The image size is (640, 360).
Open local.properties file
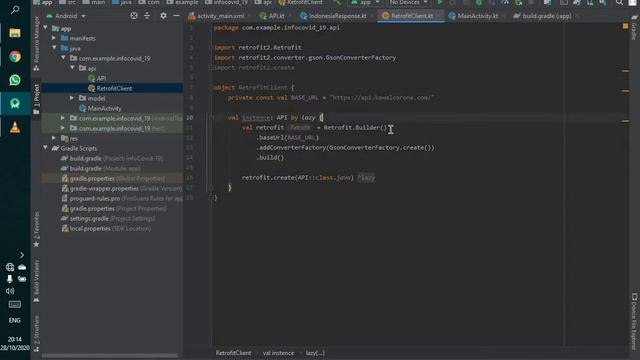click(106, 229)
